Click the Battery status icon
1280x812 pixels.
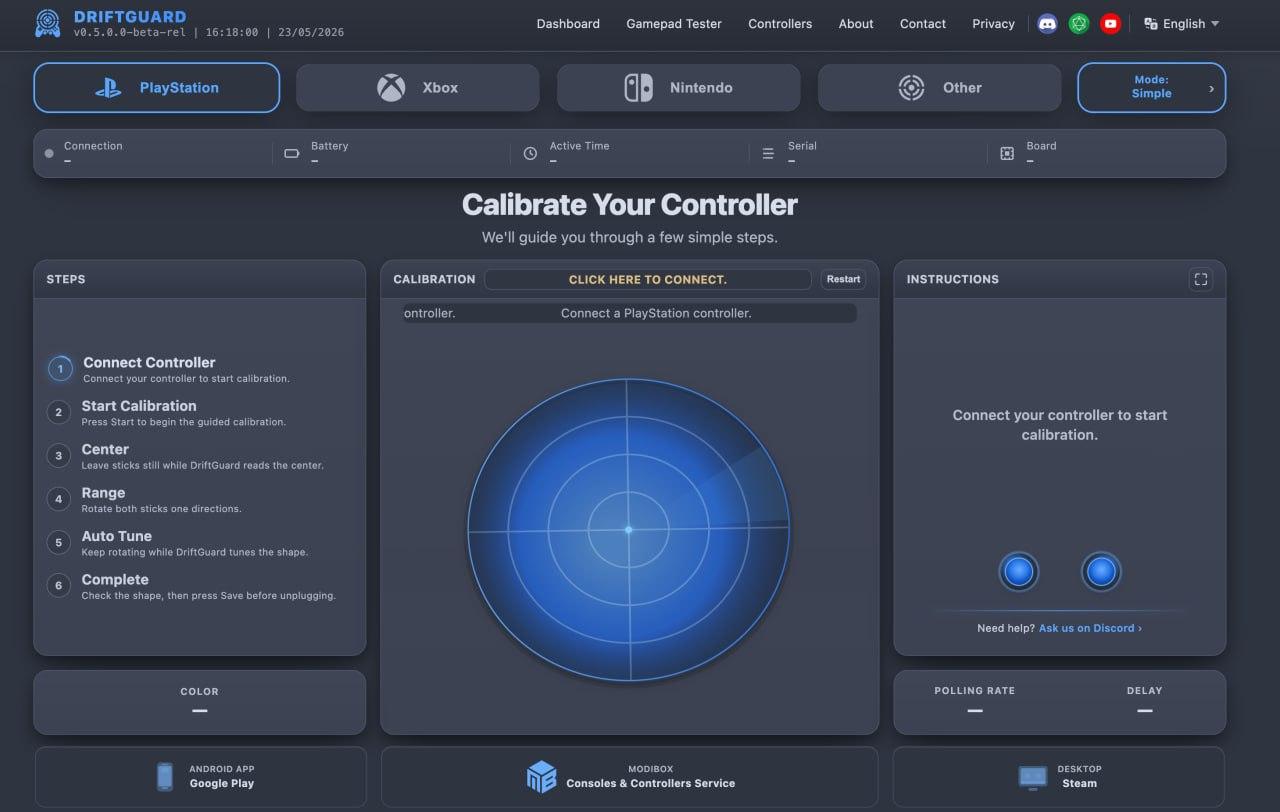point(292,154)
